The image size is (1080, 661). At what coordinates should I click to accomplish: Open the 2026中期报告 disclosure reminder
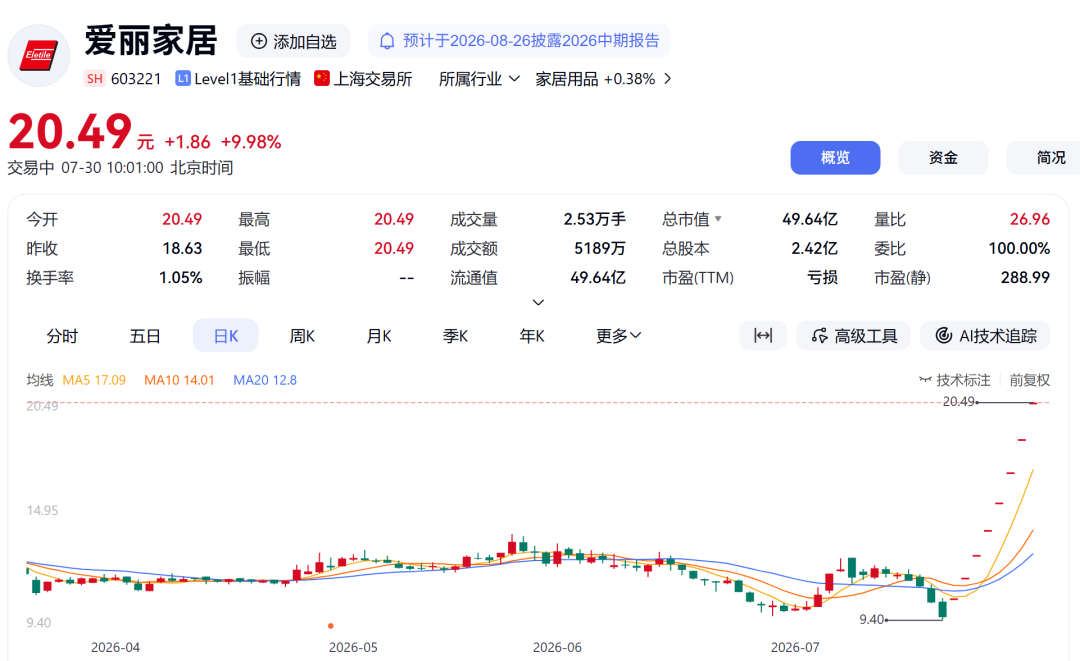tap(519, 41)
